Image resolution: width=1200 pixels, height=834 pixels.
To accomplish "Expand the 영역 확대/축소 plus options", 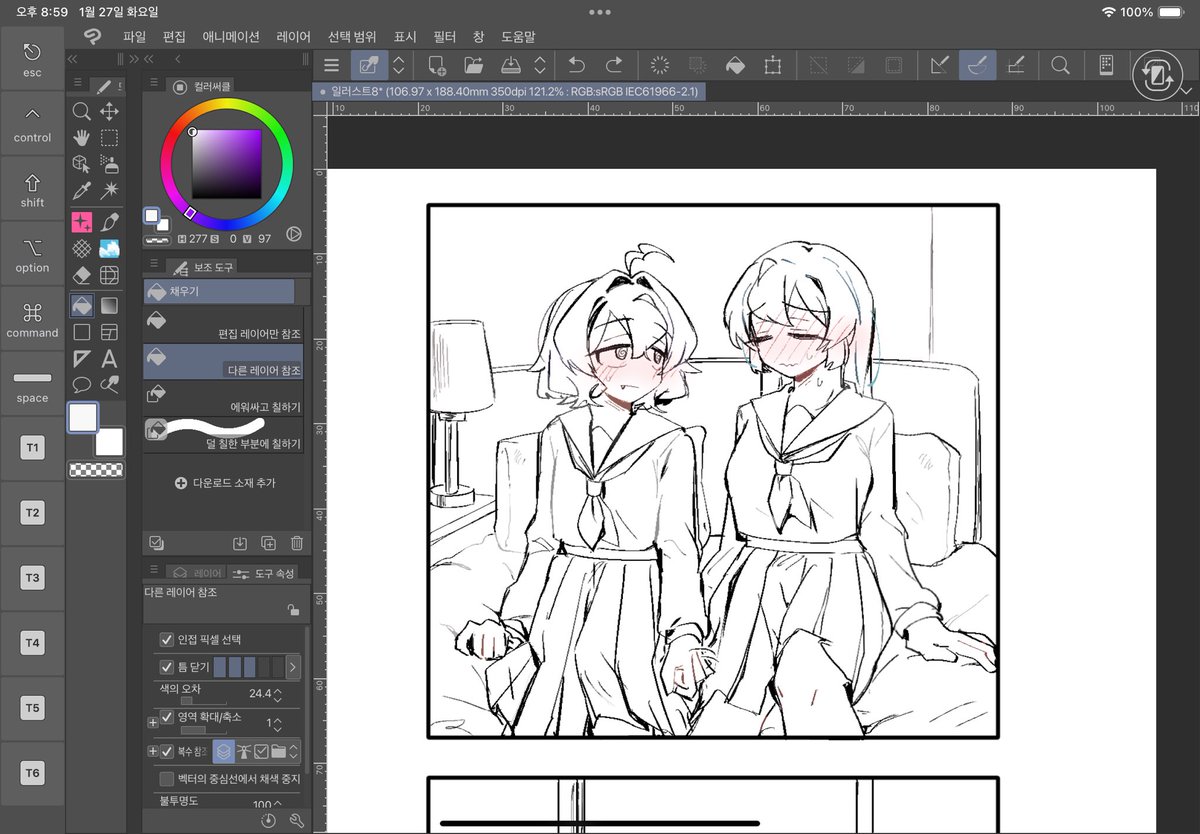I will [152, 722].
